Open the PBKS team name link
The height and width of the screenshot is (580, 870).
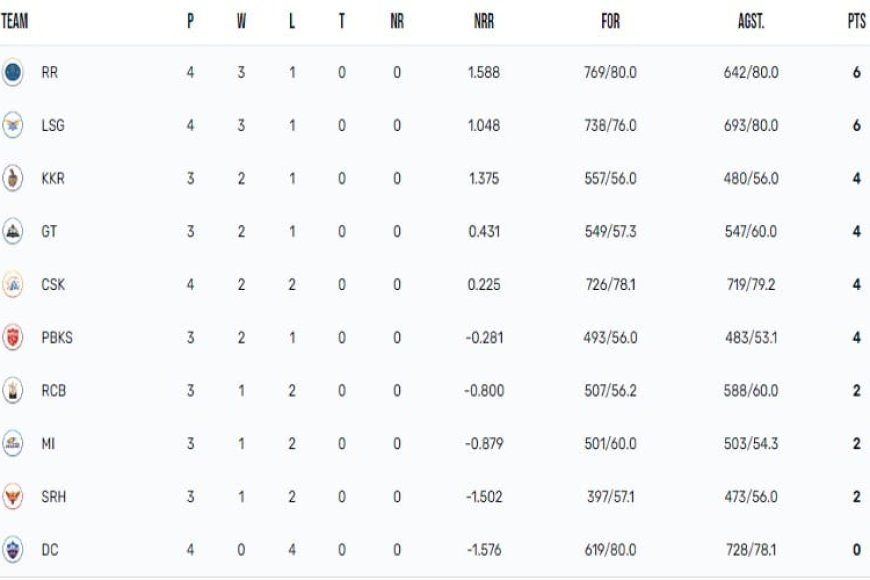57,337
